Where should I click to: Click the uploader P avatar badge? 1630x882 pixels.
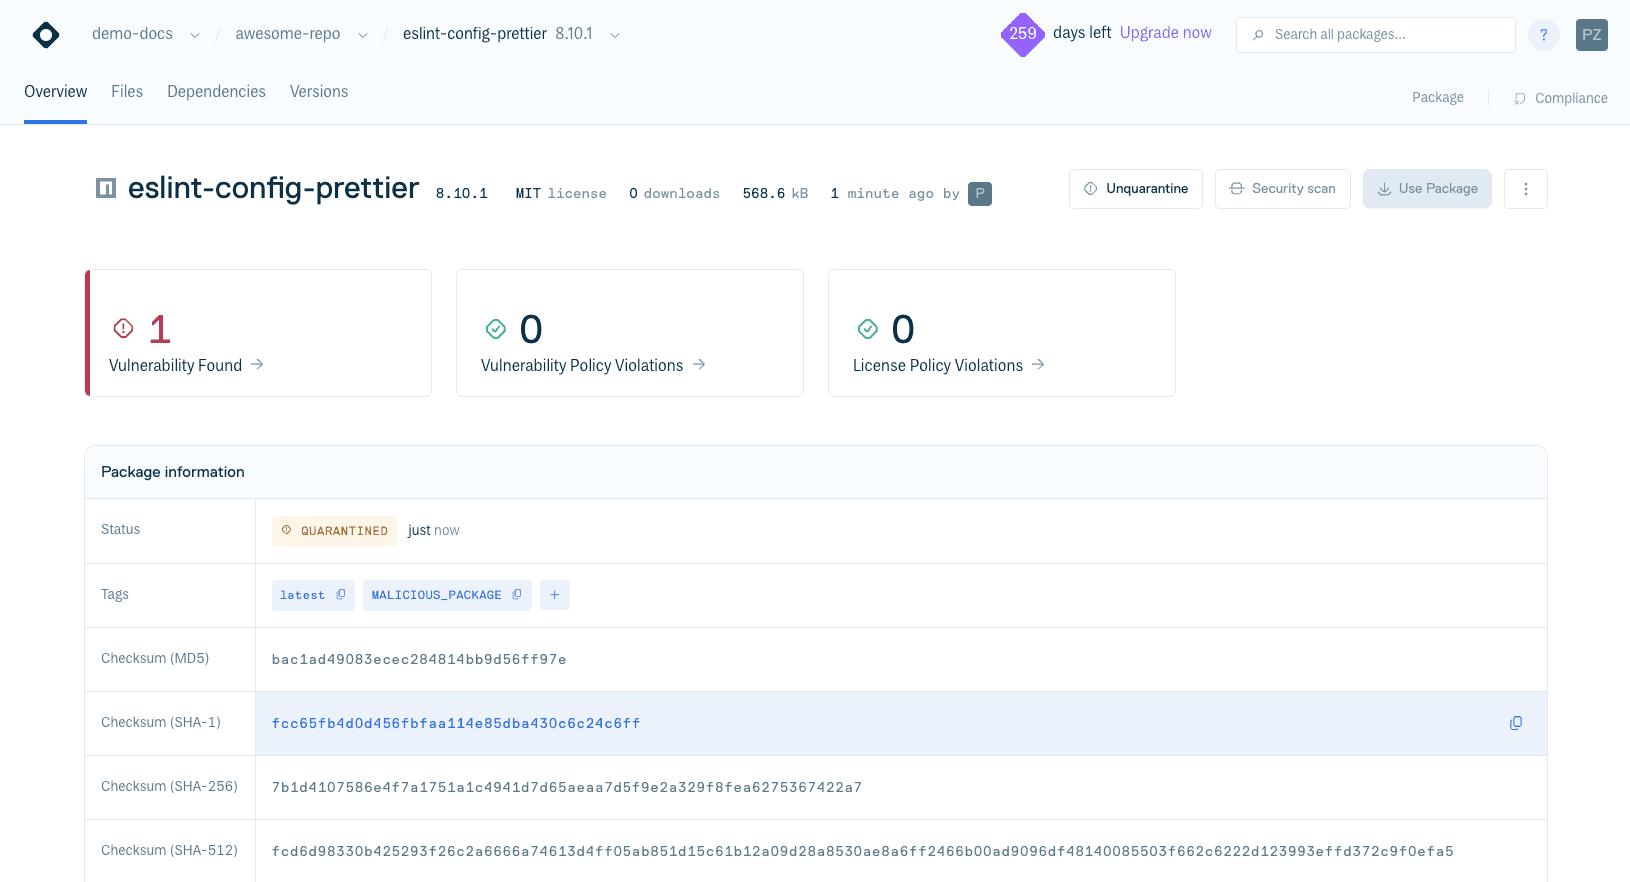point(979,194)
